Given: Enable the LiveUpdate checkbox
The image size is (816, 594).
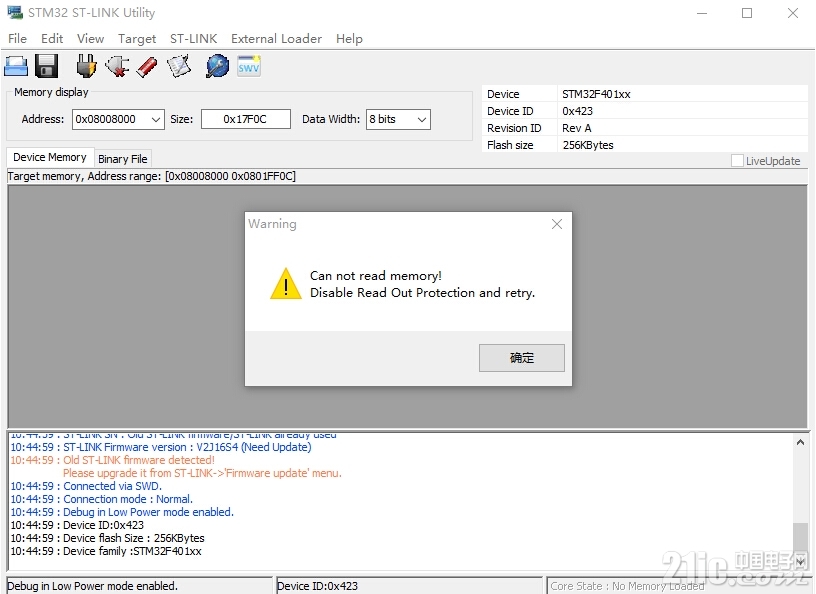Looking at the screenshot, I should (x=737, y=161).
